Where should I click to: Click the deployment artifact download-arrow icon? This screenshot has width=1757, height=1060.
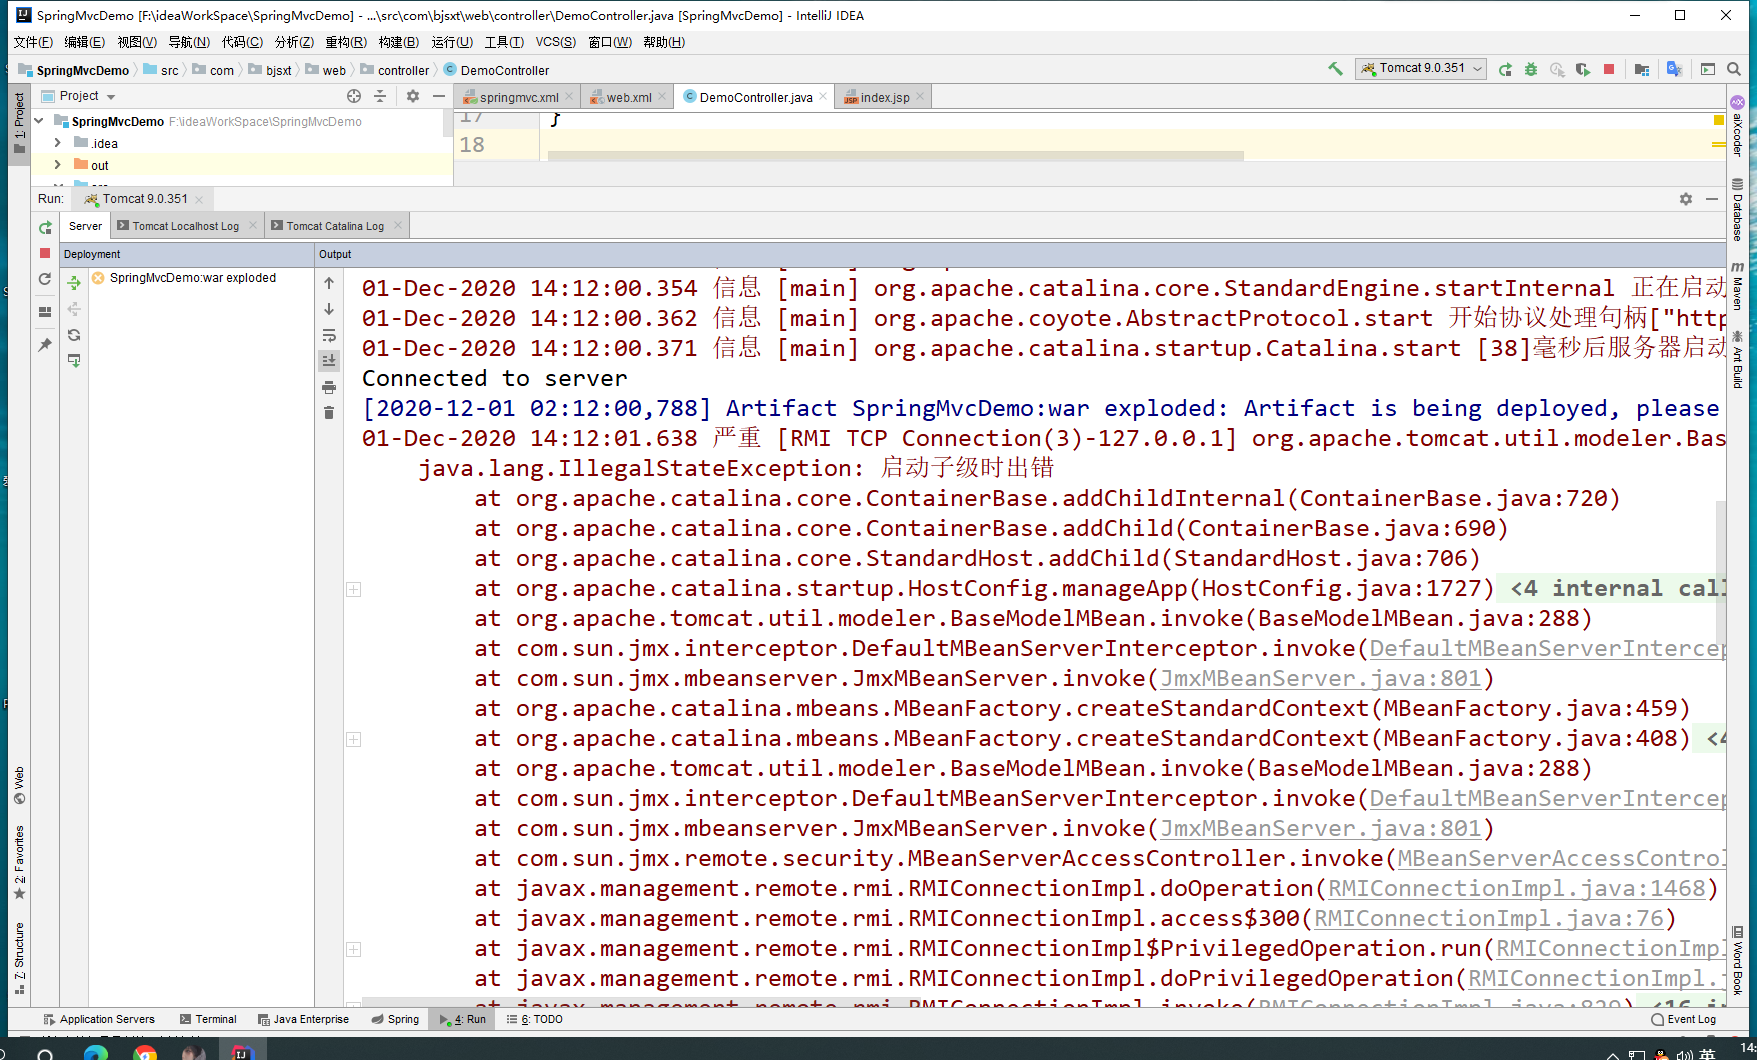point(74,361)
